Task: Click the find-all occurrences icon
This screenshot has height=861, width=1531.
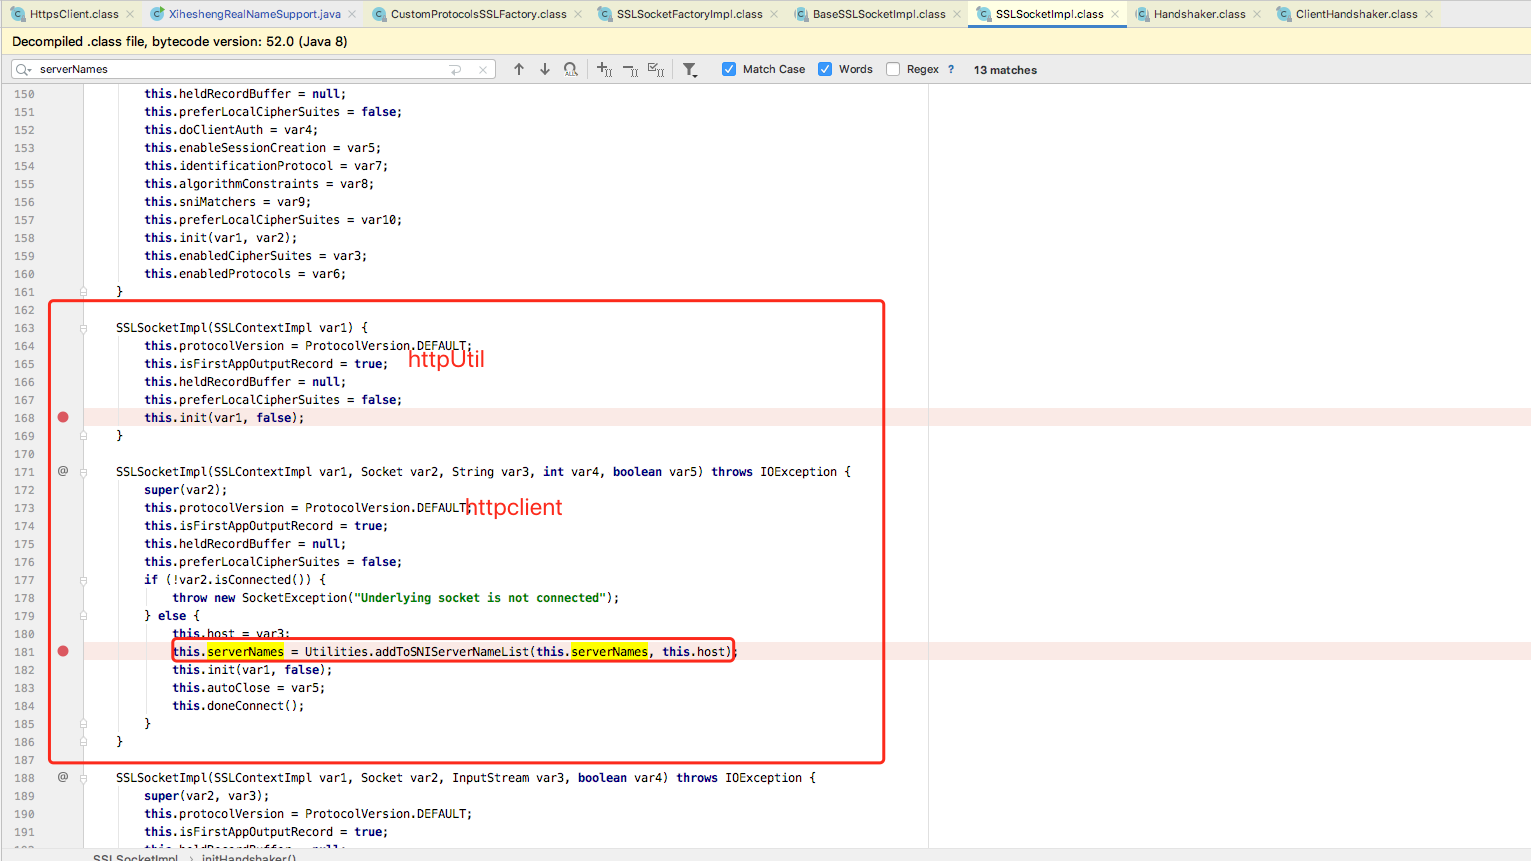Action: 570,69
